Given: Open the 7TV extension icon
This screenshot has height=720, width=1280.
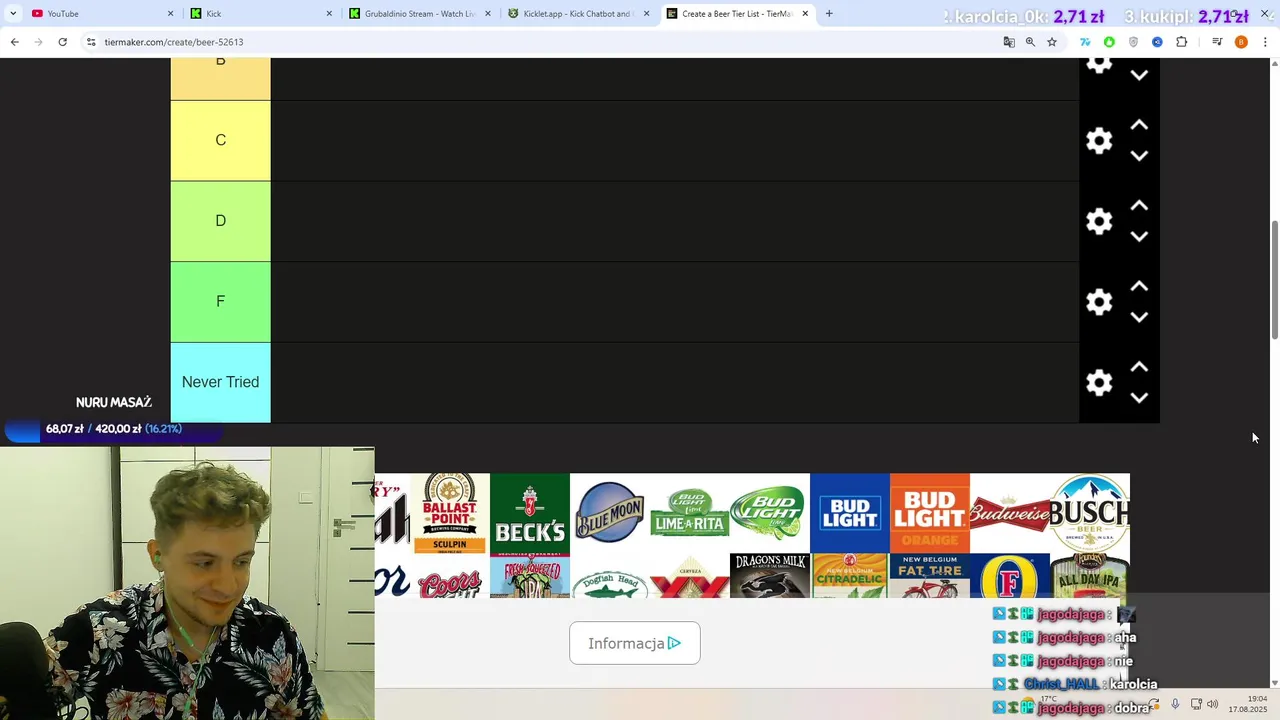Looking at the screenshot, I should 1085,42.
